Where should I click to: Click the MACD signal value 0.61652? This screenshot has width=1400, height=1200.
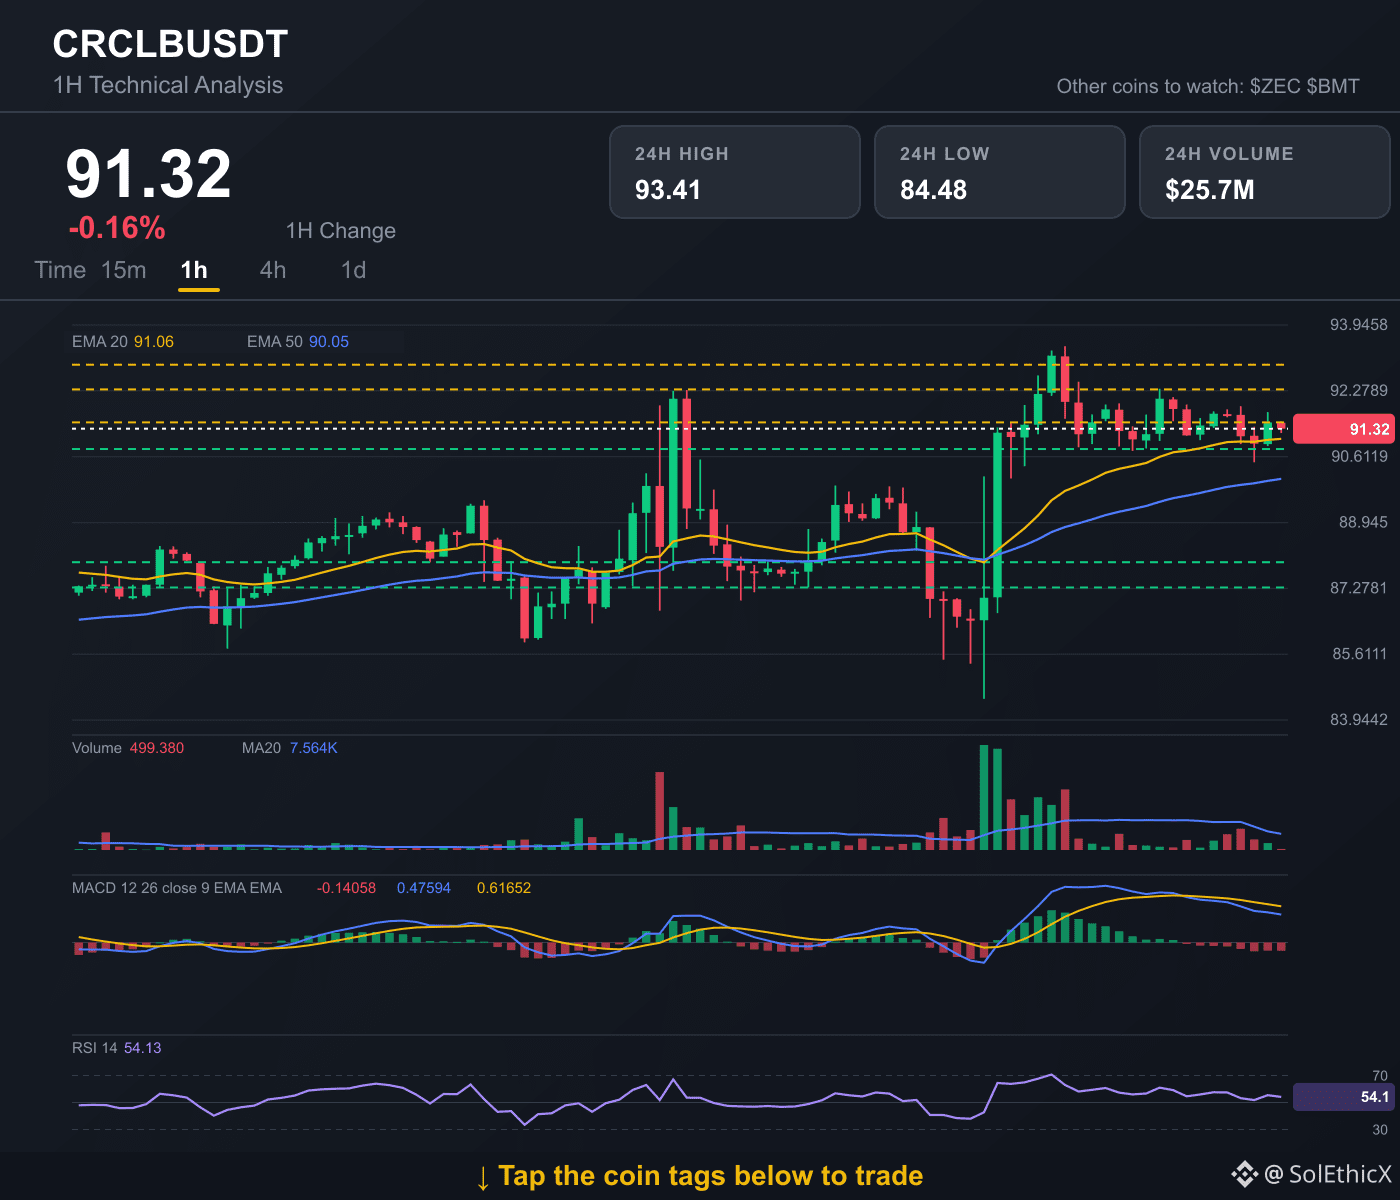tap(504, 888)
